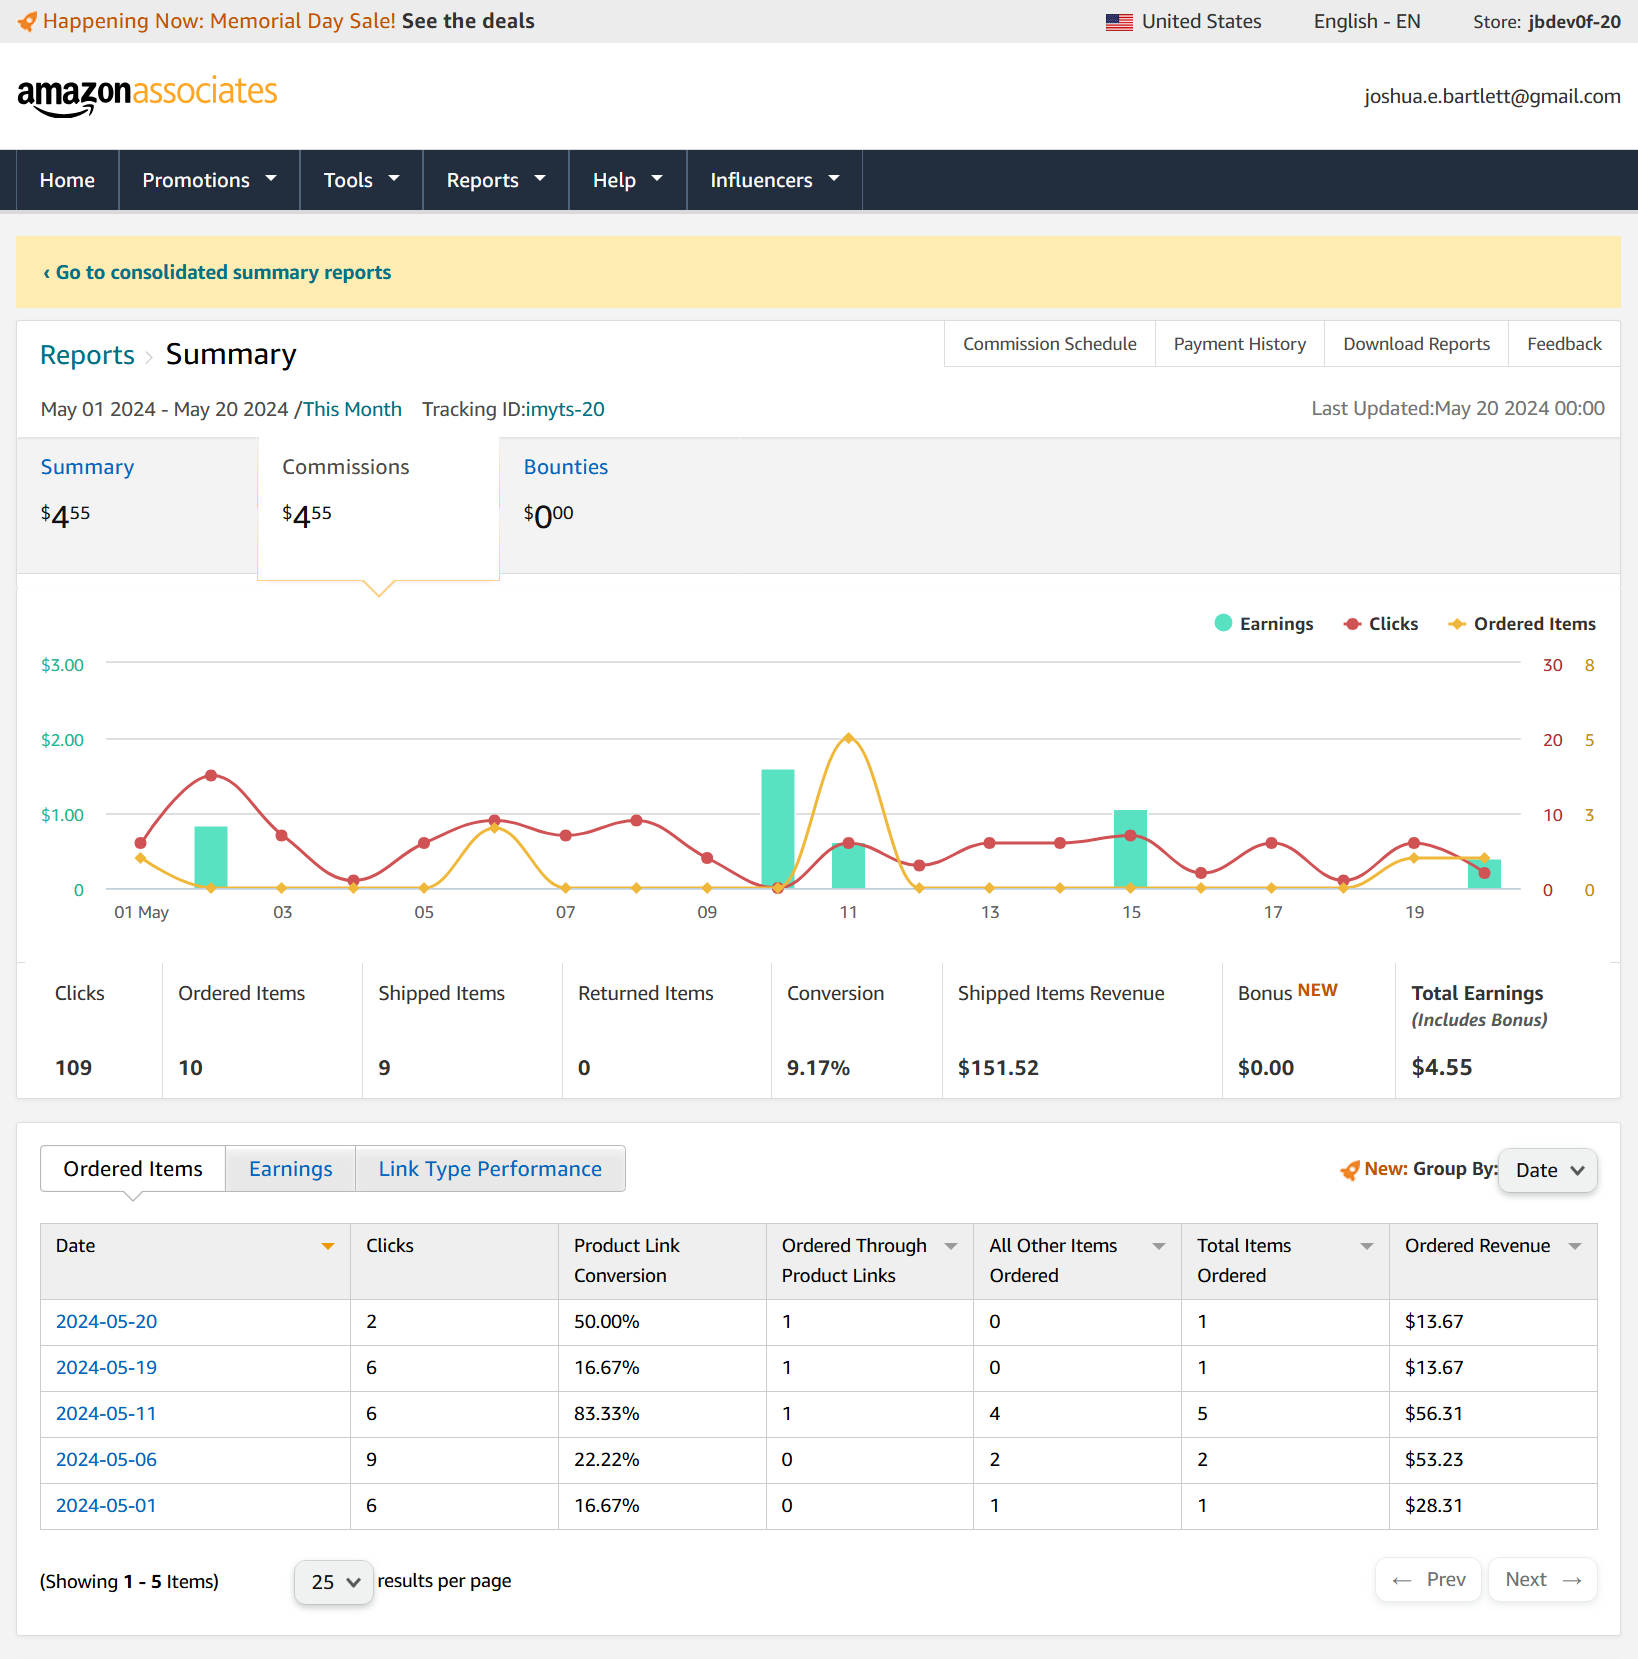
Task: Open the 2024-05-01 date row link
Action: (106, 1506)
